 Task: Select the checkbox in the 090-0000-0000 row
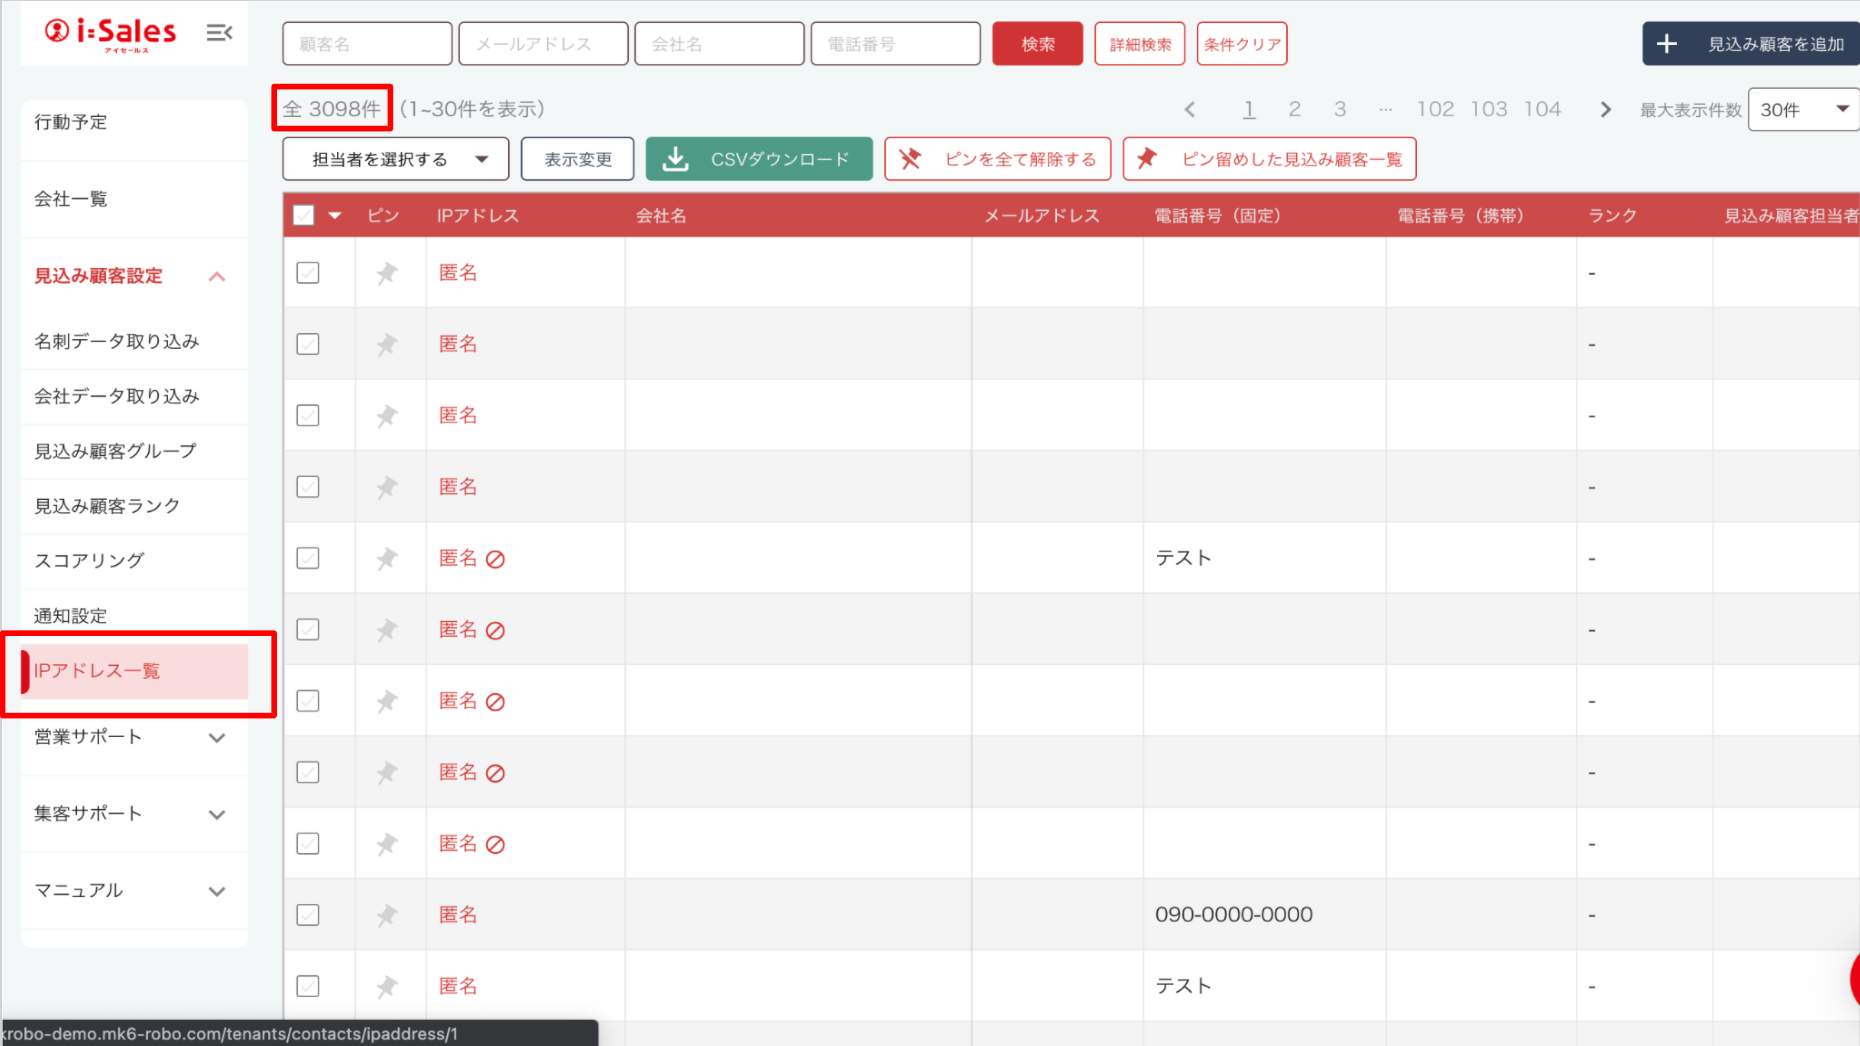[x=308, y=915]
